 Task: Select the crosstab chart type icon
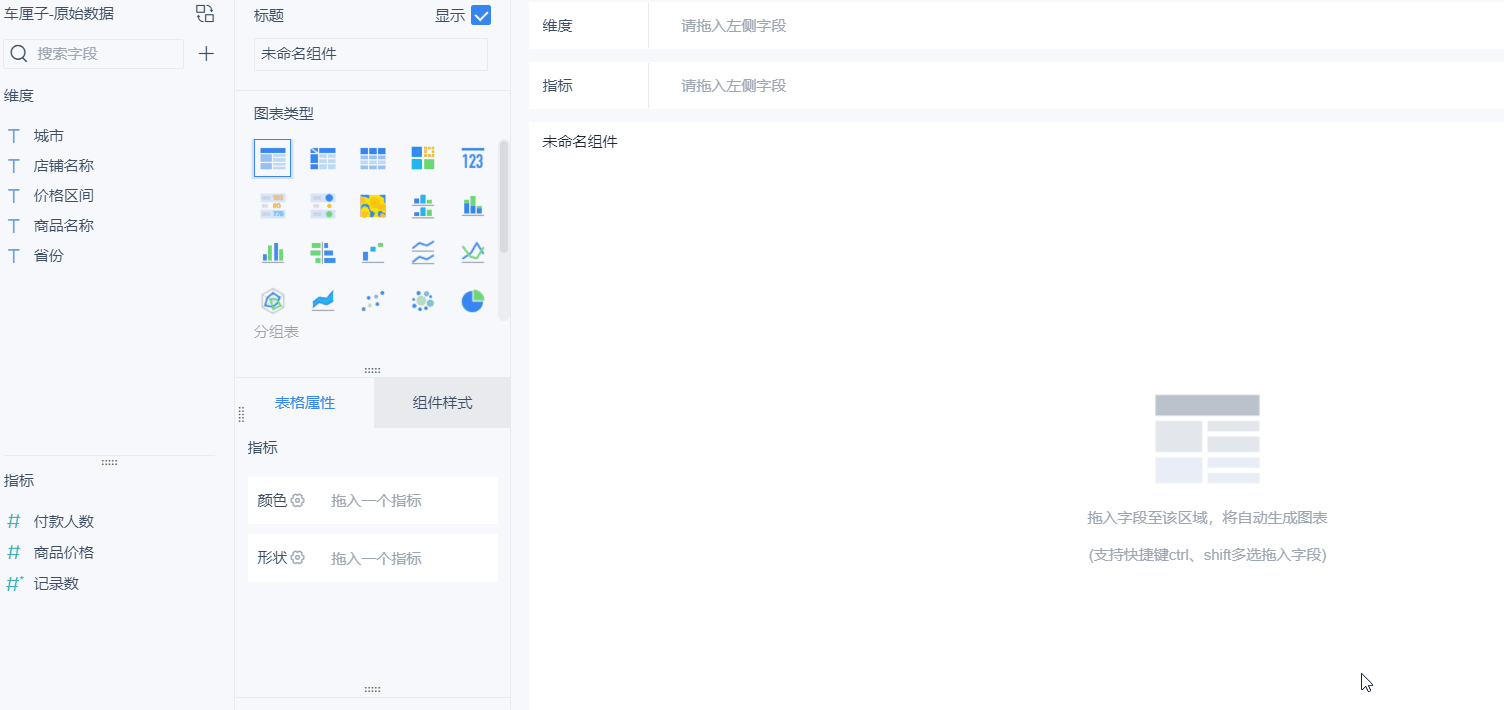pos(322,157)
